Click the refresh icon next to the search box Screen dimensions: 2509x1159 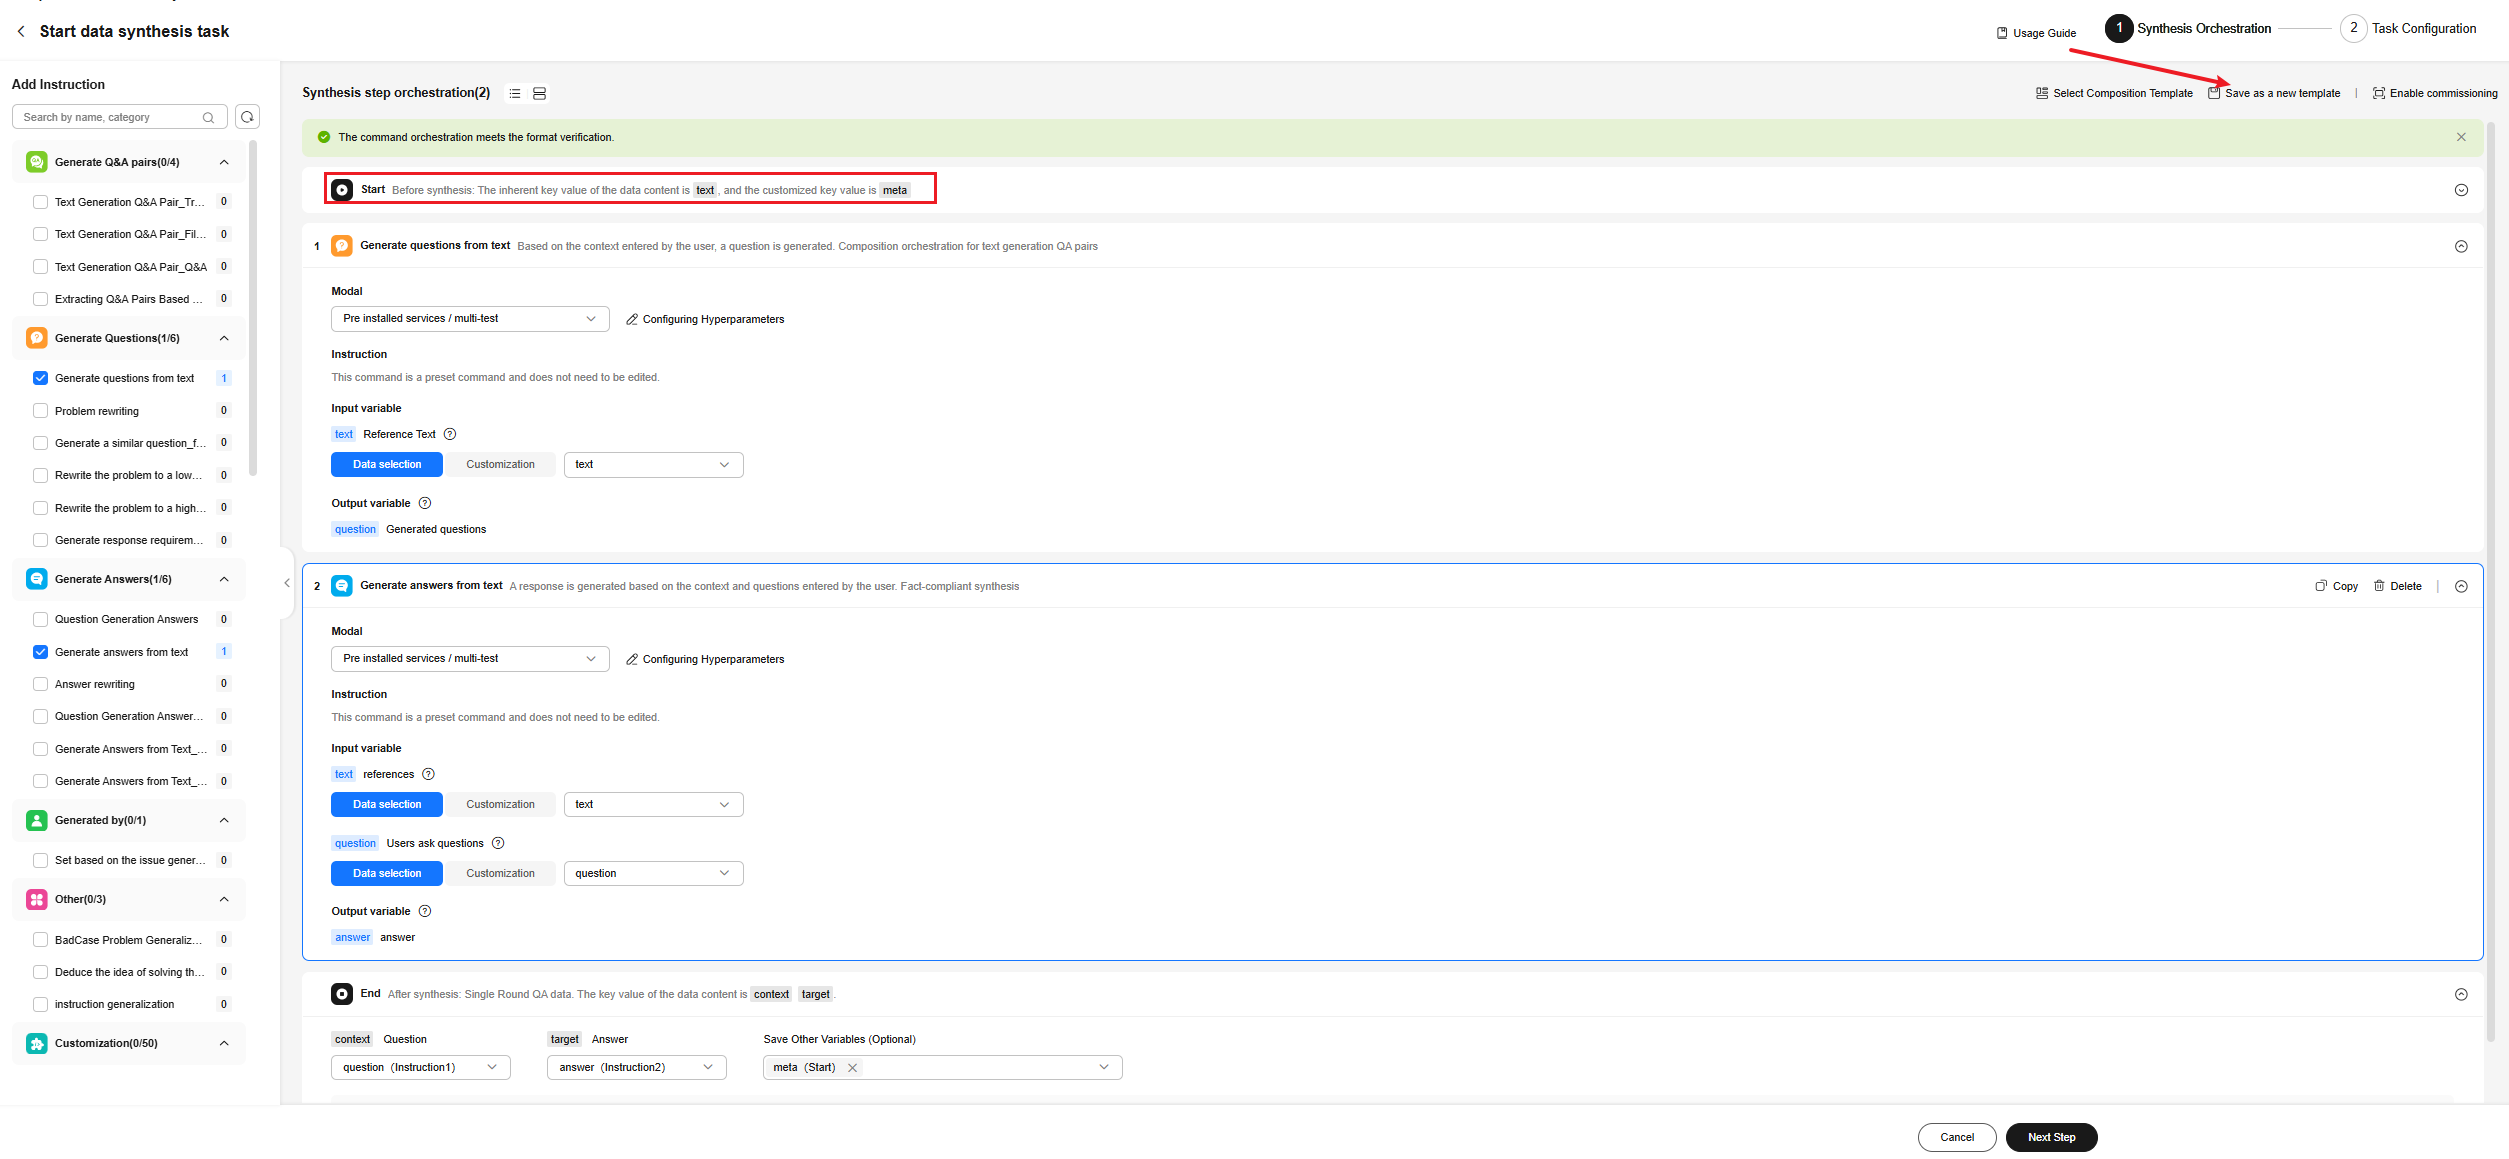(247, 117)
